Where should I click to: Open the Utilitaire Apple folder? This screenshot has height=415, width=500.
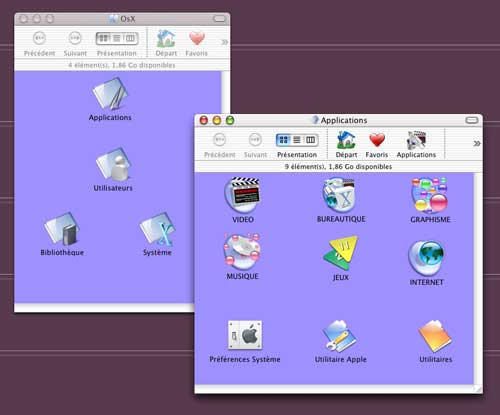[x=339, y=336]
